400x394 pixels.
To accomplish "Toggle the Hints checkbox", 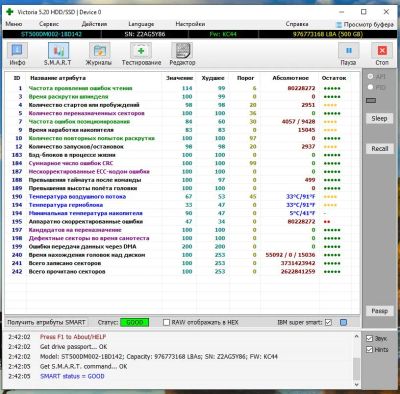I will (x=369, y=349).
